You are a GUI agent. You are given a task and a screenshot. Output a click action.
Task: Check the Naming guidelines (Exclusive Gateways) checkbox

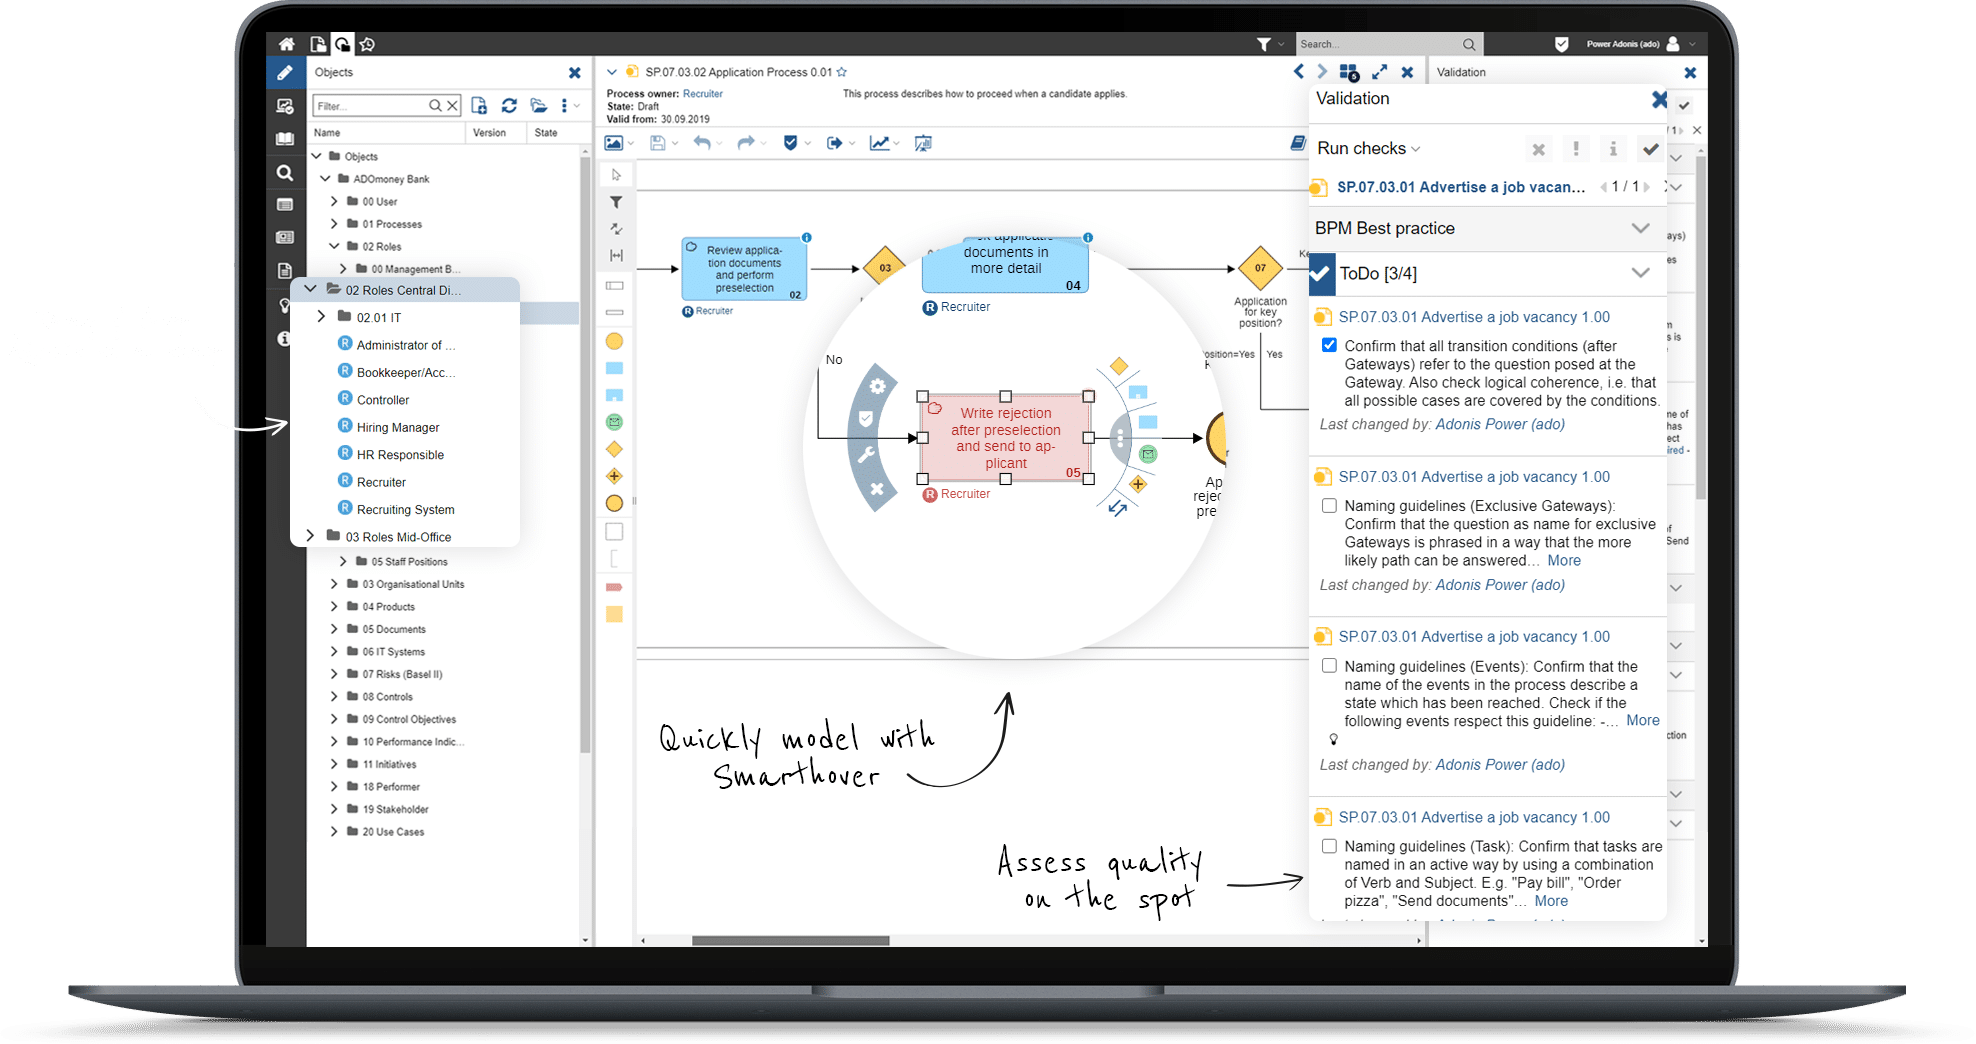pos(1329,505)
